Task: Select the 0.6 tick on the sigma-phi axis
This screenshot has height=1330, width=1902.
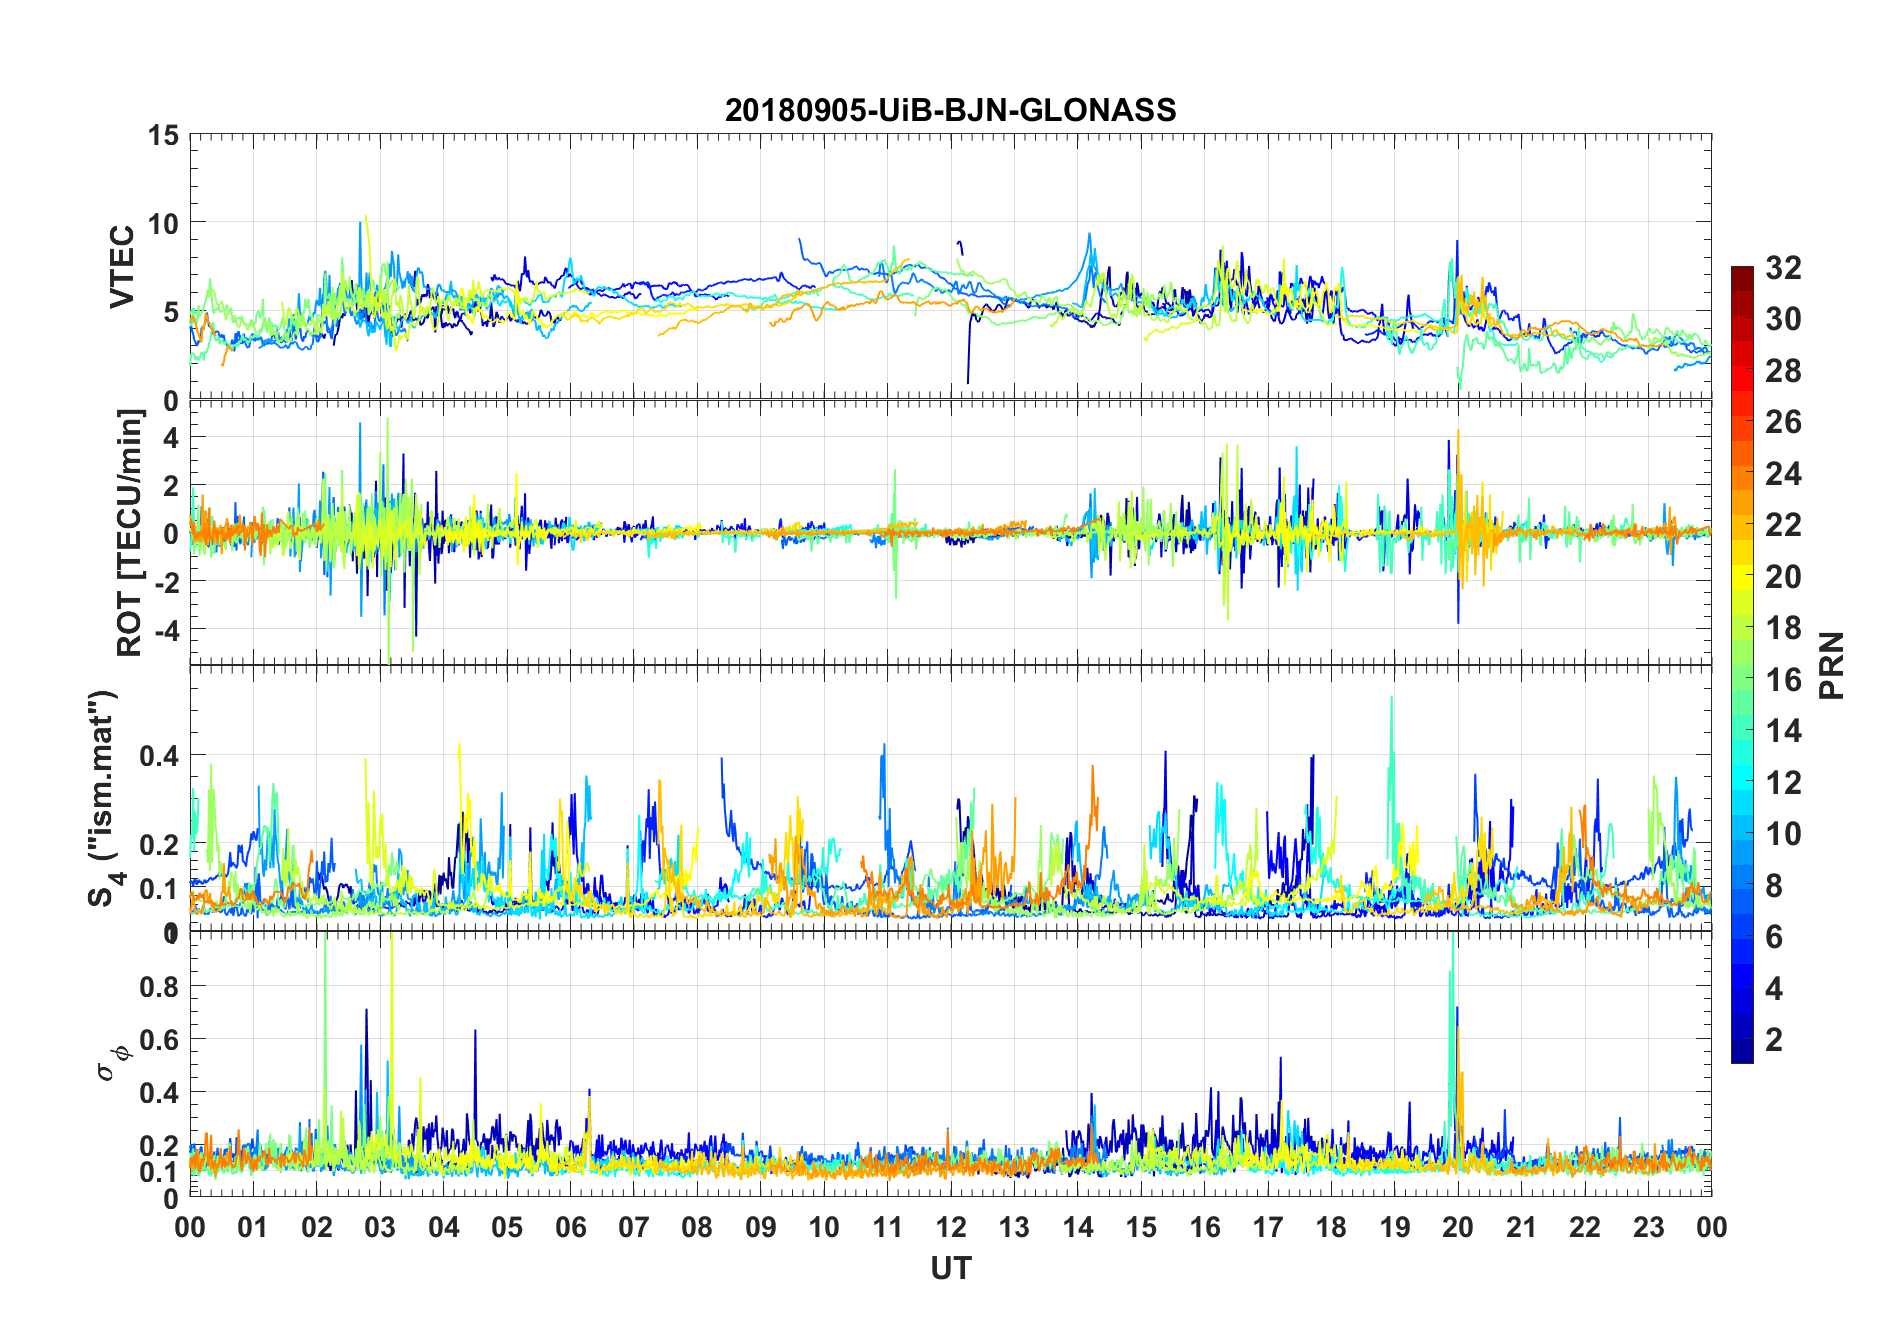Action: pos(160,1039)
